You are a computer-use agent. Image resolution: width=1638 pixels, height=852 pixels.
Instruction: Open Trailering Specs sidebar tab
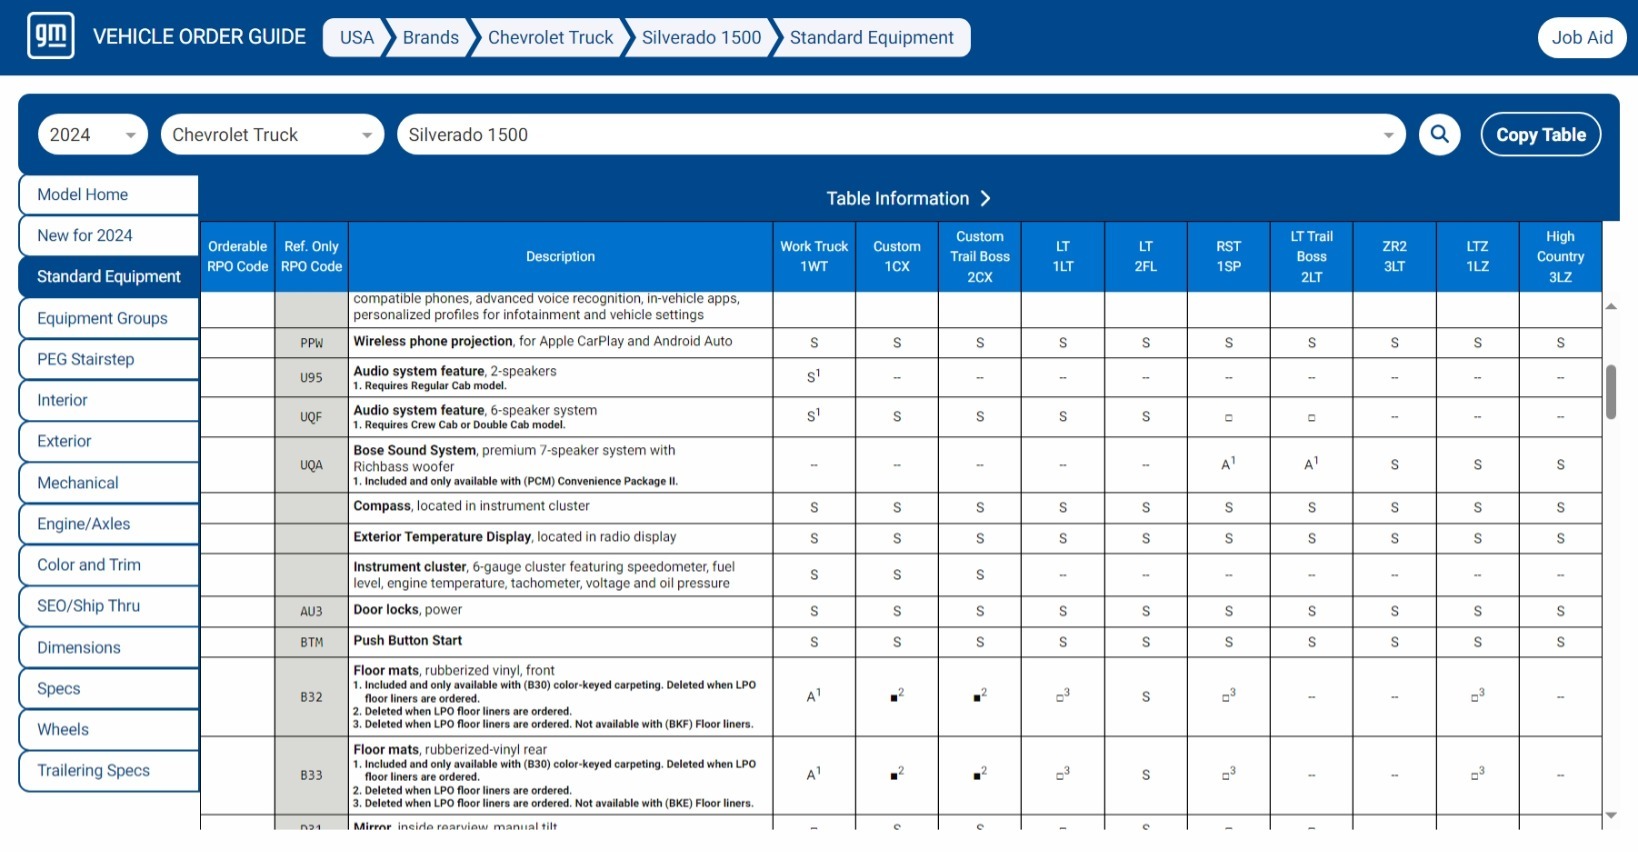(109, 771)
